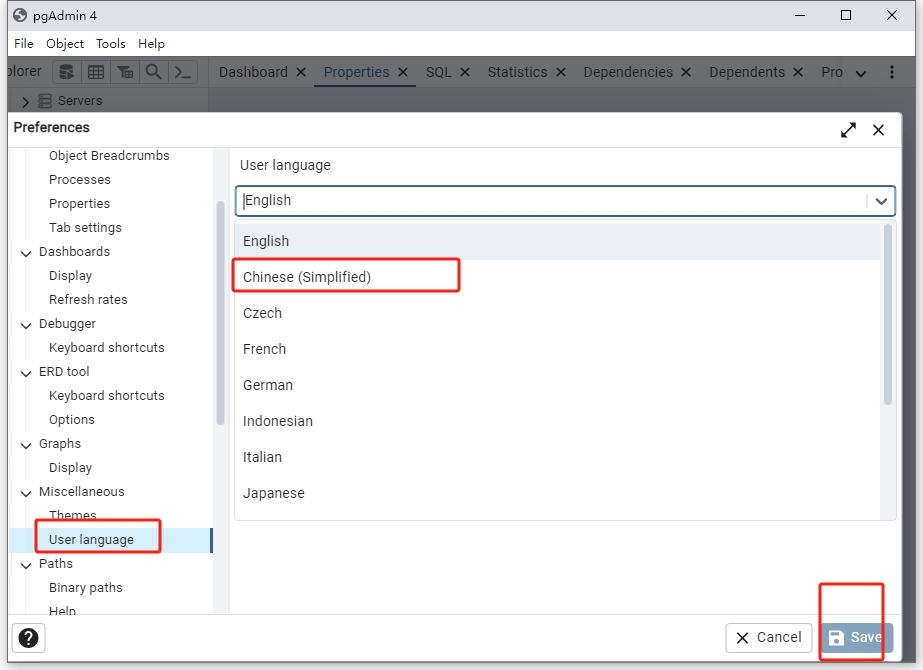Open Graphs Display preferences

coord(71,468)
